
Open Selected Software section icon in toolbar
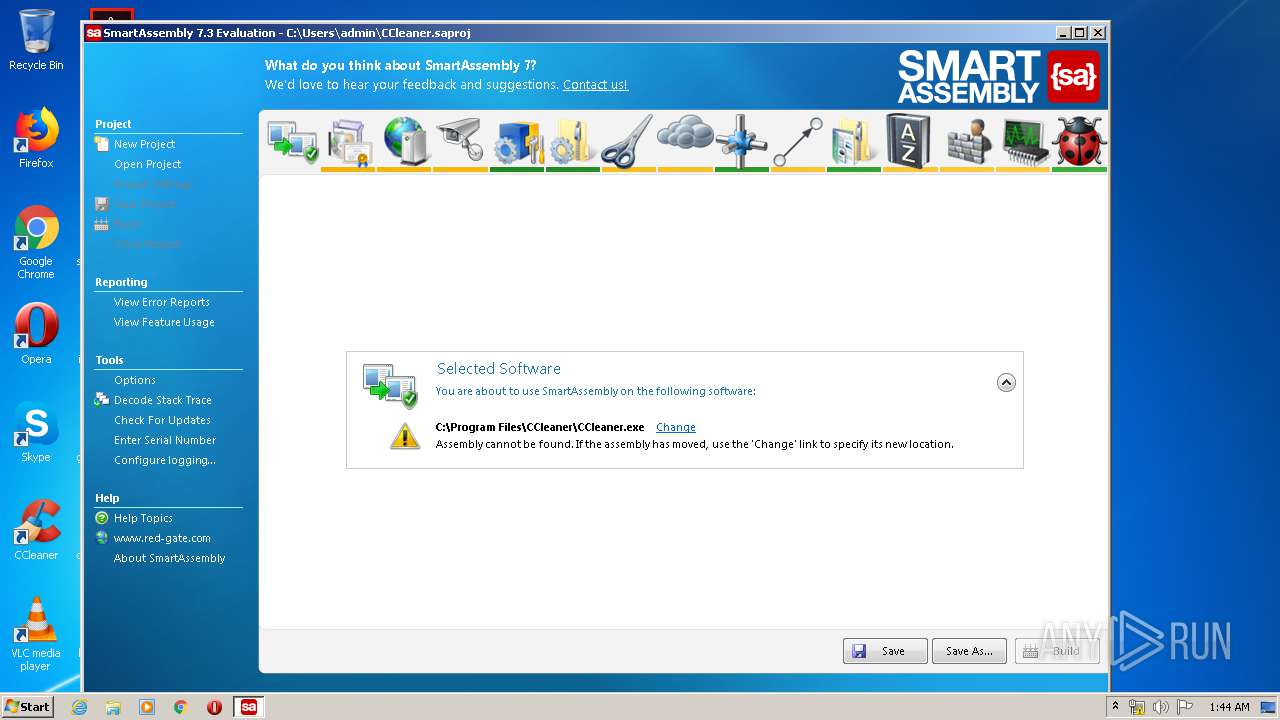click(x=292, y=141)
